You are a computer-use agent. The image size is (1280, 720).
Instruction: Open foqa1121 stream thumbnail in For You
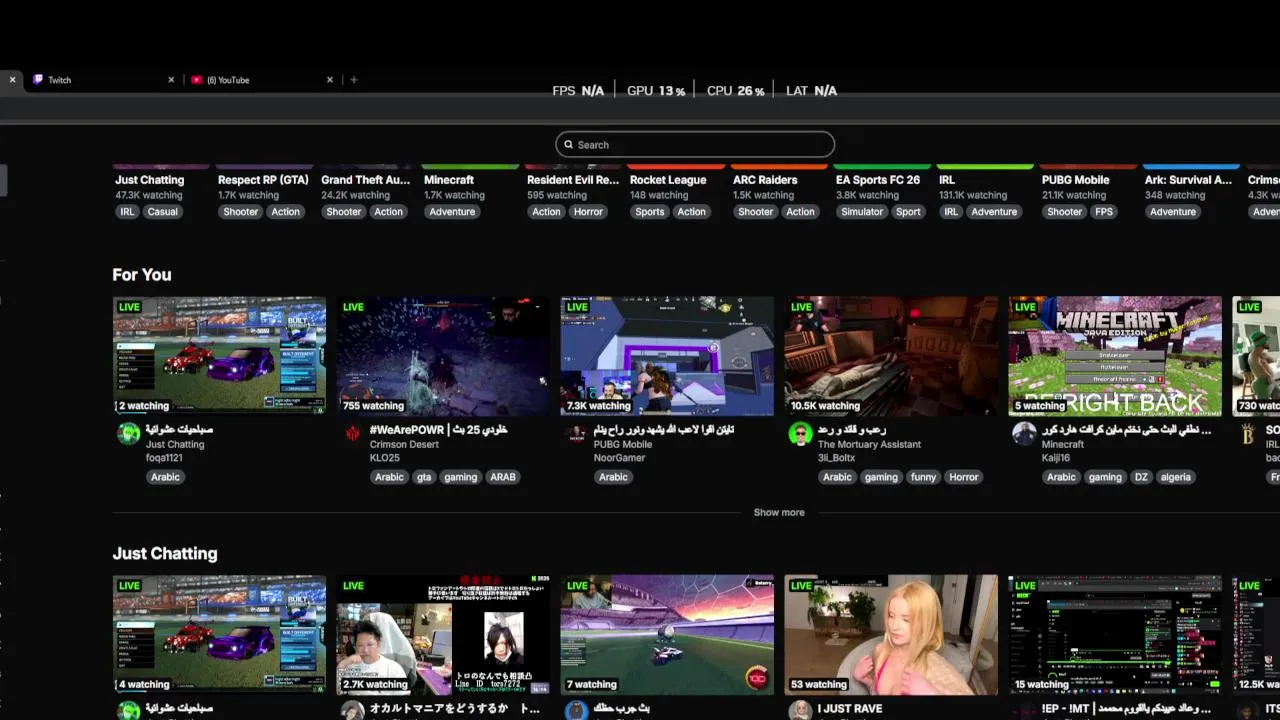click(x=219, y=355)
